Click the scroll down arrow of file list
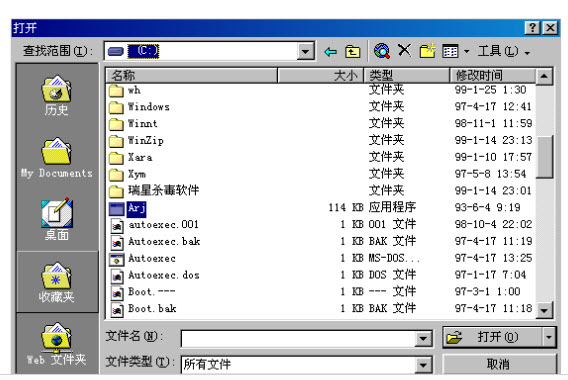The image size is (568, 380). (544, 310)
